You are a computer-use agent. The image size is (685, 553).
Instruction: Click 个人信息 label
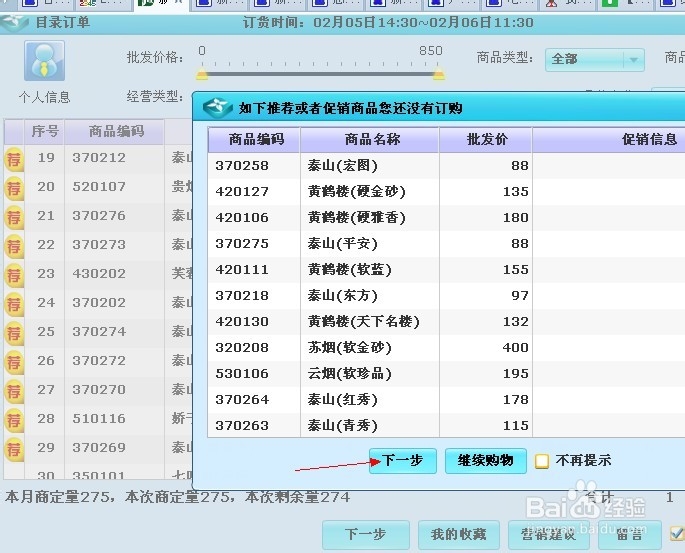click(x=45, y=97)
